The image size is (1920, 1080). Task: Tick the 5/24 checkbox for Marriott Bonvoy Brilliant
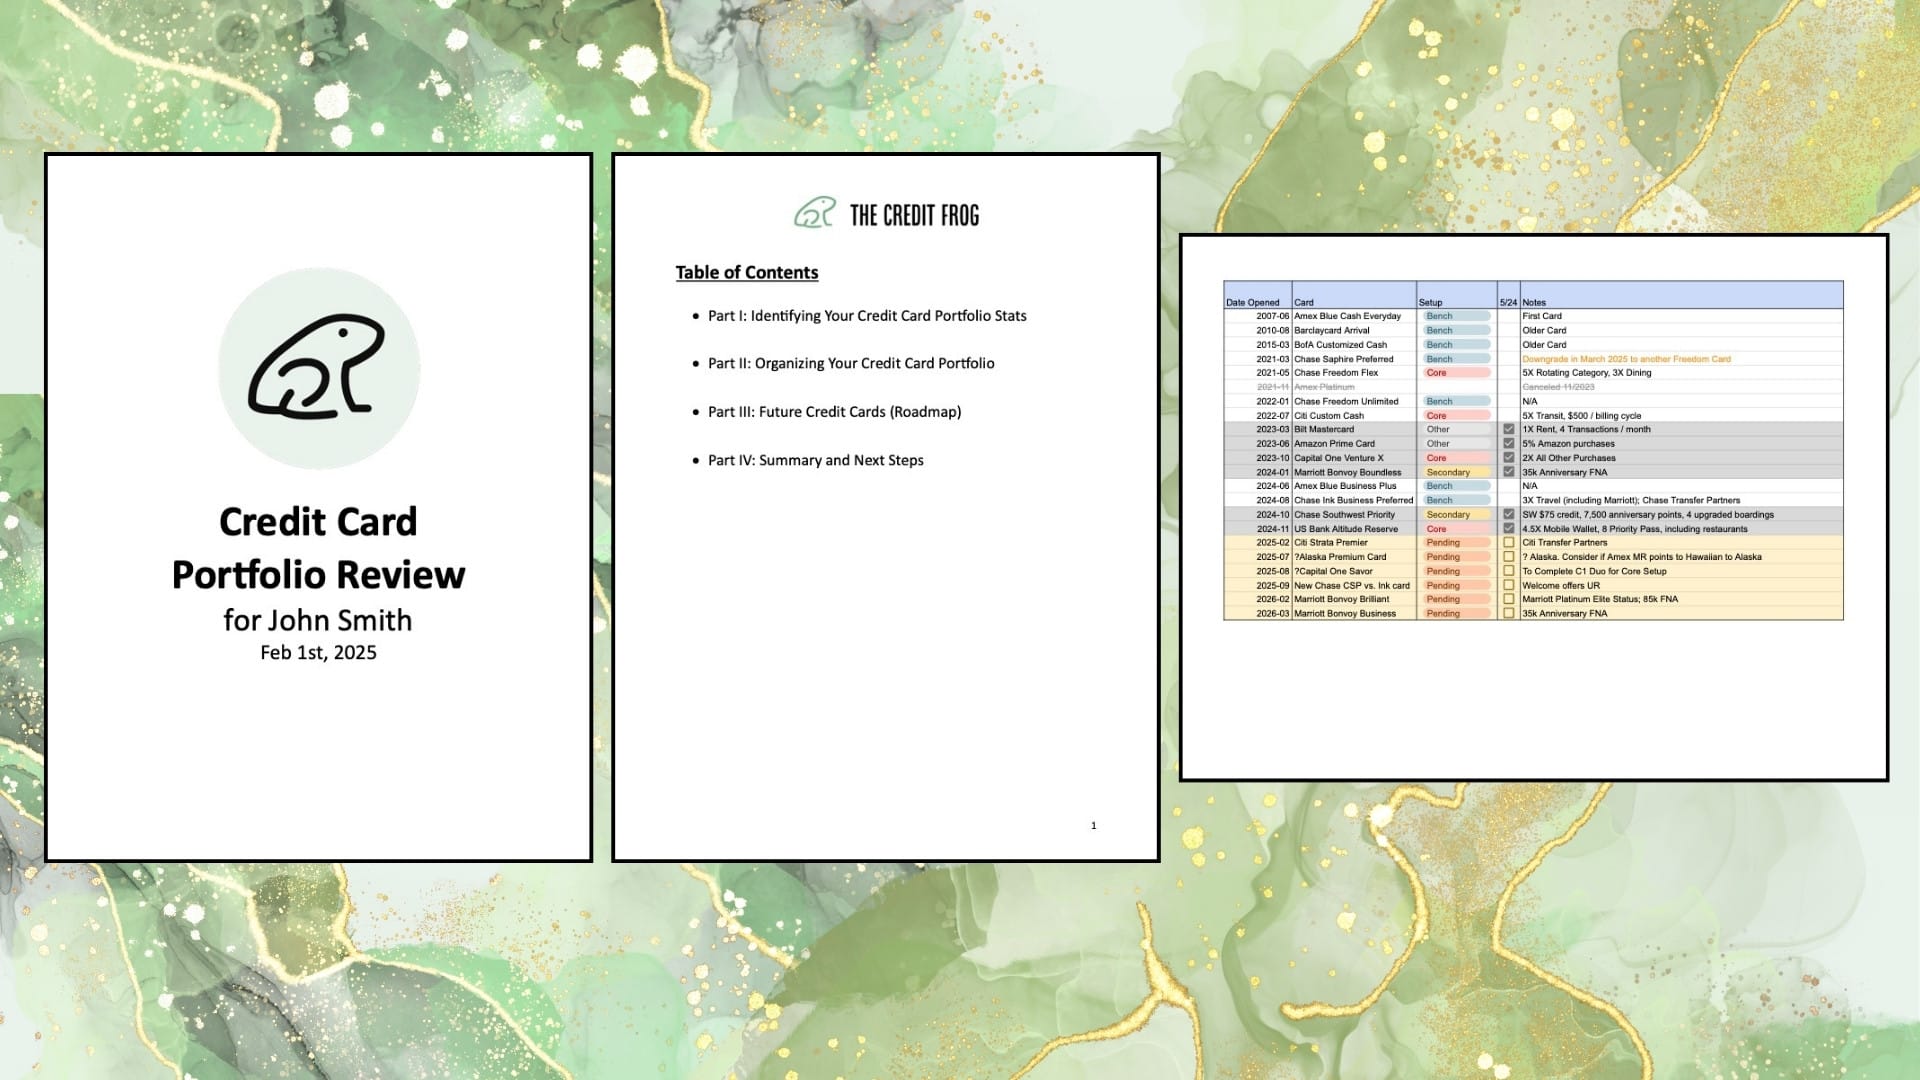(1508, 599)
